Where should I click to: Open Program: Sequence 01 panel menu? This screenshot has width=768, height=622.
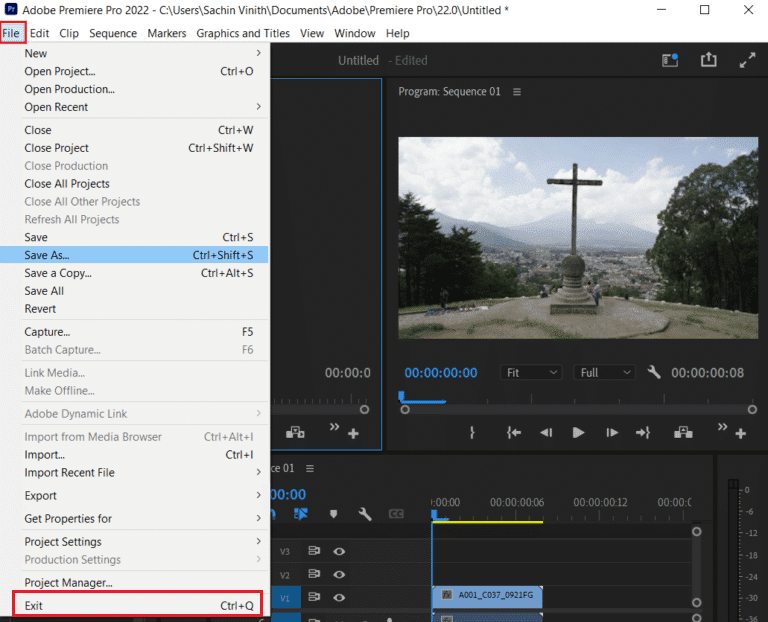(x=517, y=92)
